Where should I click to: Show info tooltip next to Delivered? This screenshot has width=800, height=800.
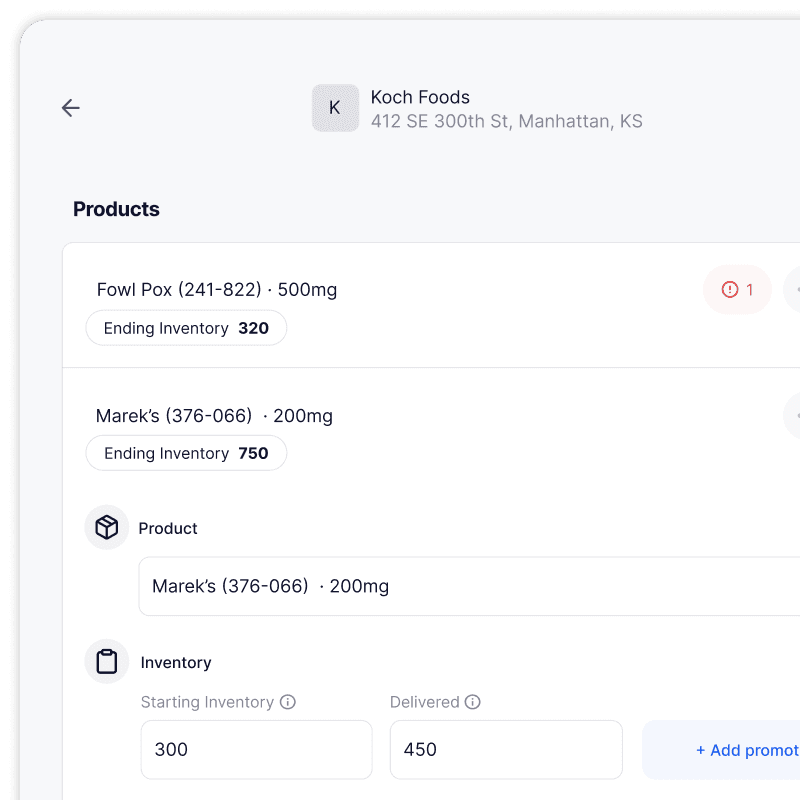(472, 702)
